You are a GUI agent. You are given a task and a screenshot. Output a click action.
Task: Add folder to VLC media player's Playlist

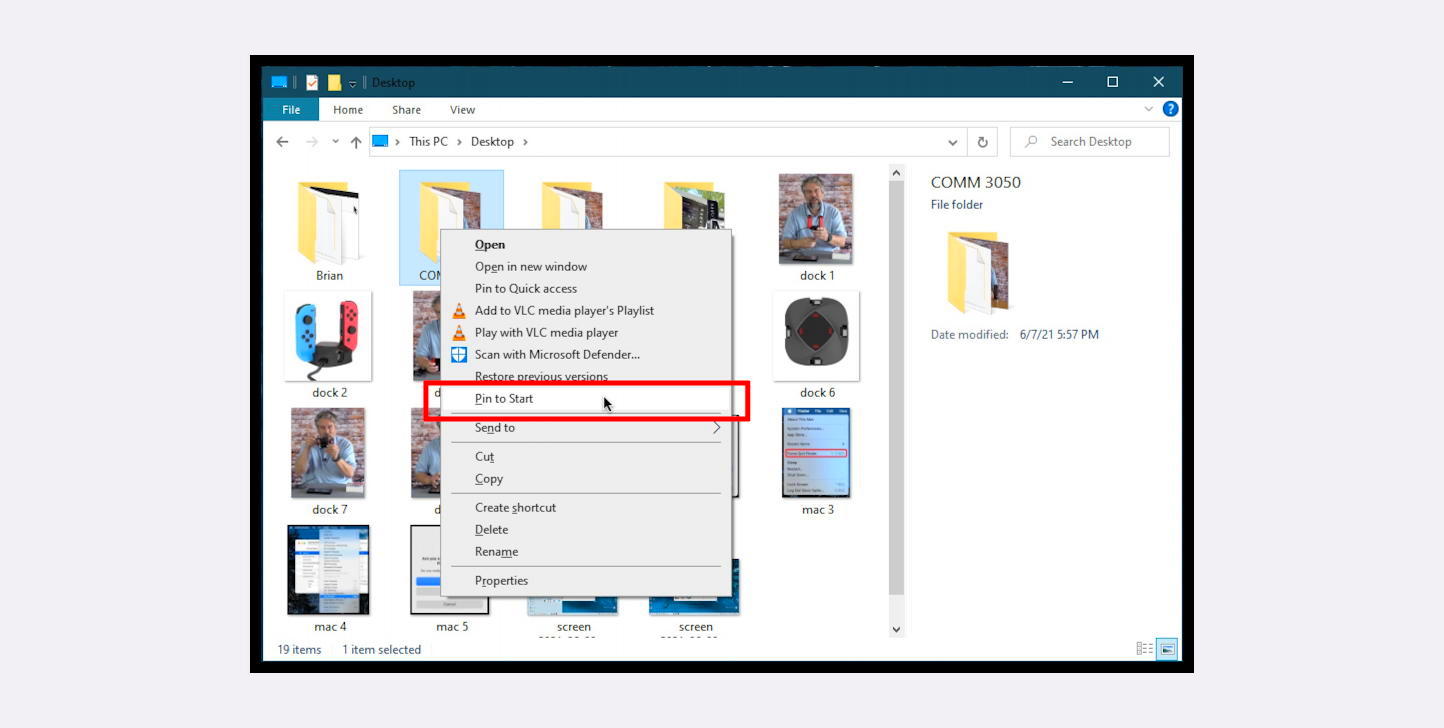(x=564, y=310)
